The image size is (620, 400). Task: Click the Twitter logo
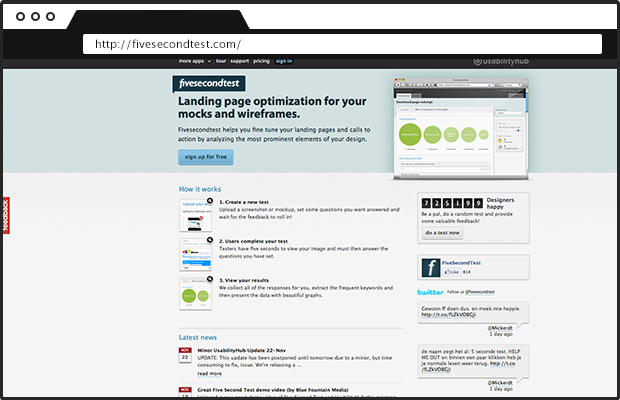(x=430, y=292)
